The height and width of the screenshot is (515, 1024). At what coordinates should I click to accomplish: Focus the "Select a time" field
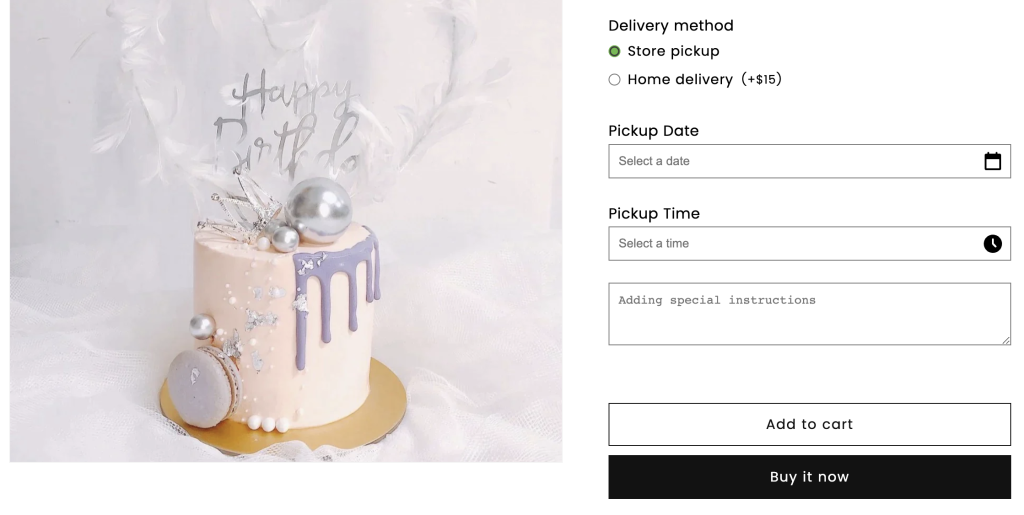coord(809,243)
